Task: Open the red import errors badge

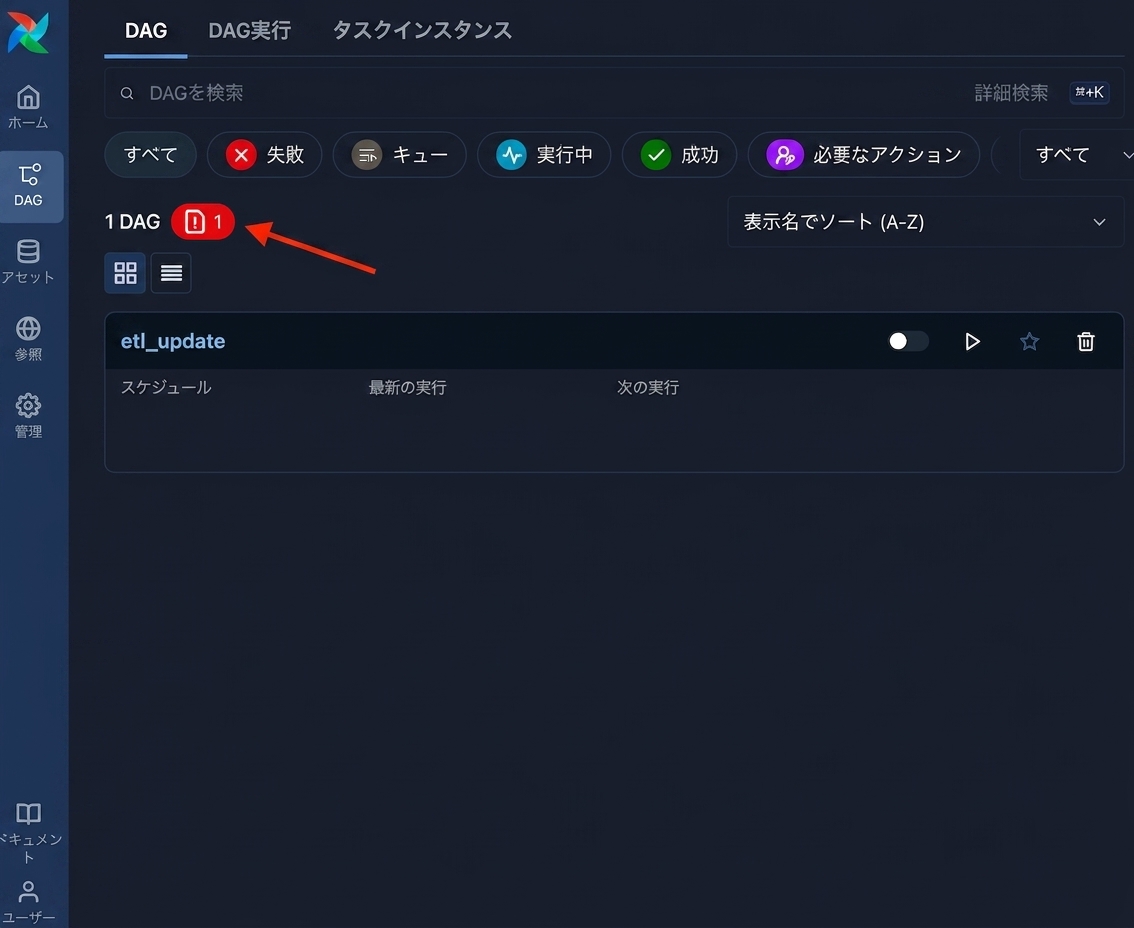Action: point(203,221)
